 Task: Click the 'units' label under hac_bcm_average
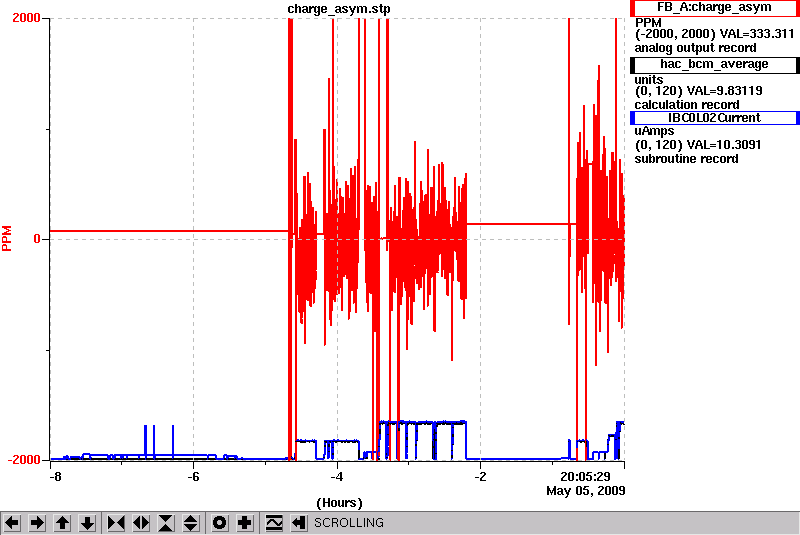(648, 80)
